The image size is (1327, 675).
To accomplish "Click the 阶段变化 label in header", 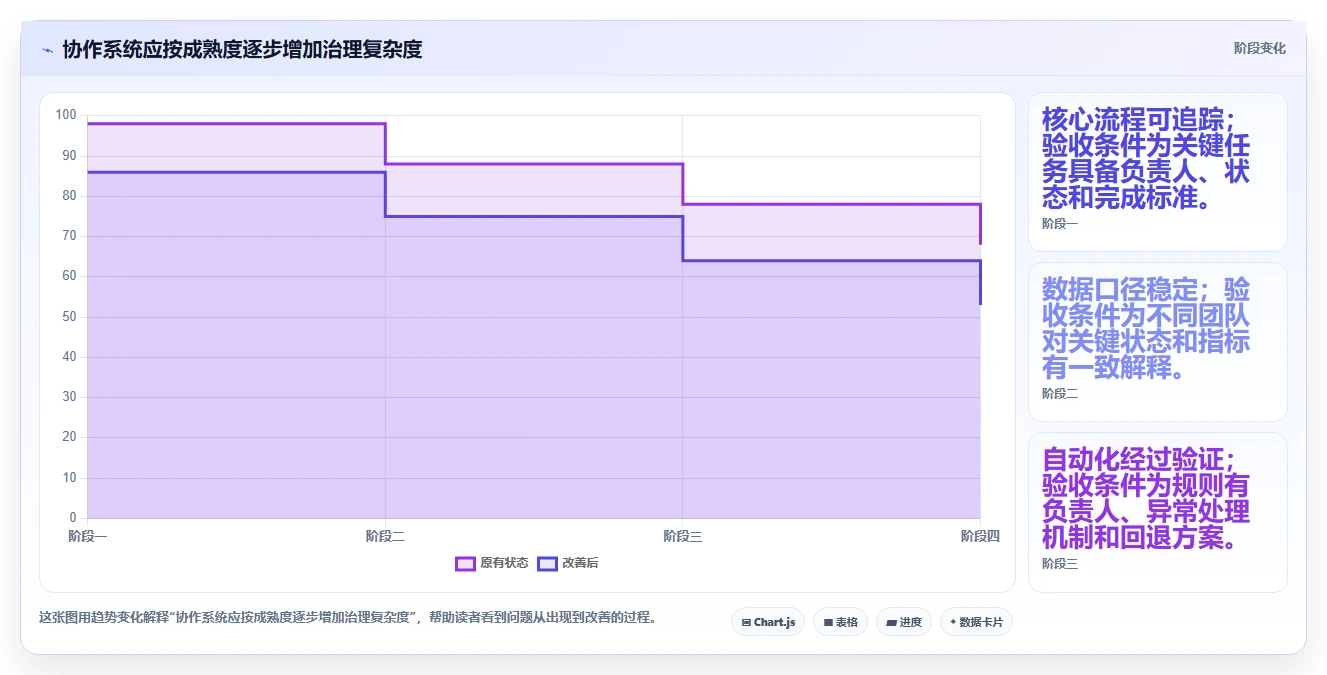I will tap(1259, 48).
